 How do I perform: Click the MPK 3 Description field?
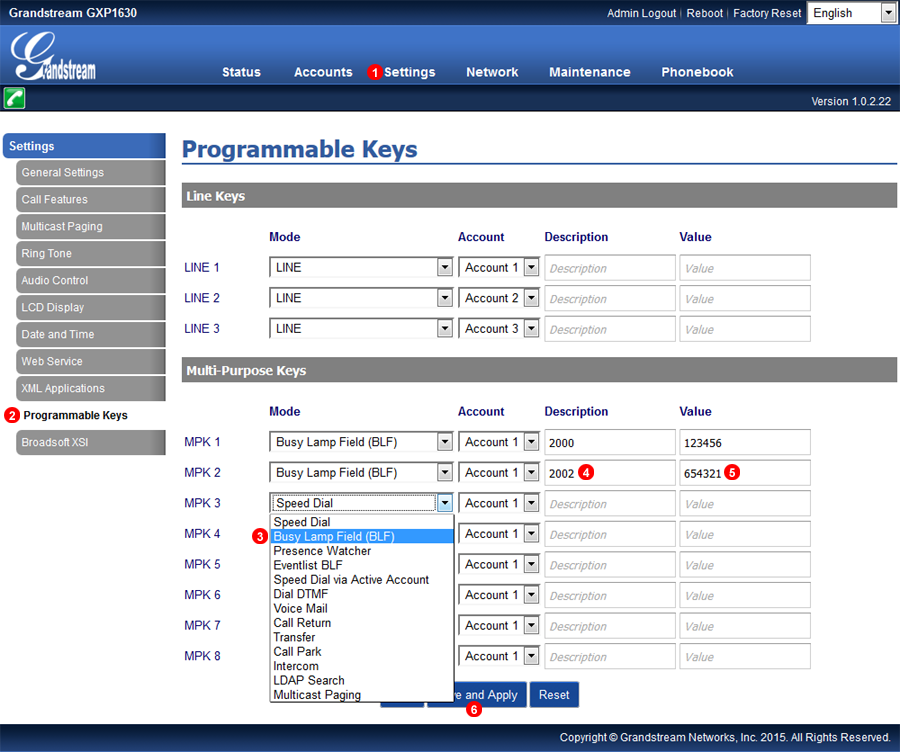click(x=610, y=503)
